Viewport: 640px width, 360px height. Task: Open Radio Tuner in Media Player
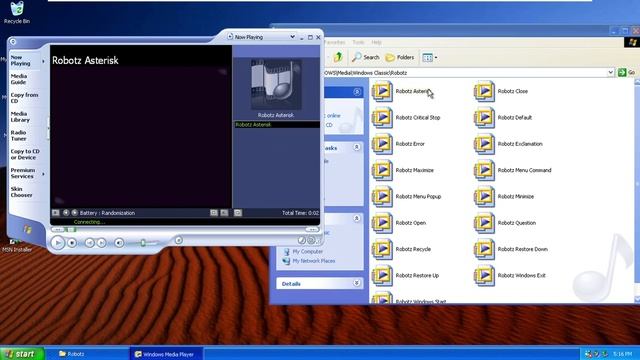19,136
